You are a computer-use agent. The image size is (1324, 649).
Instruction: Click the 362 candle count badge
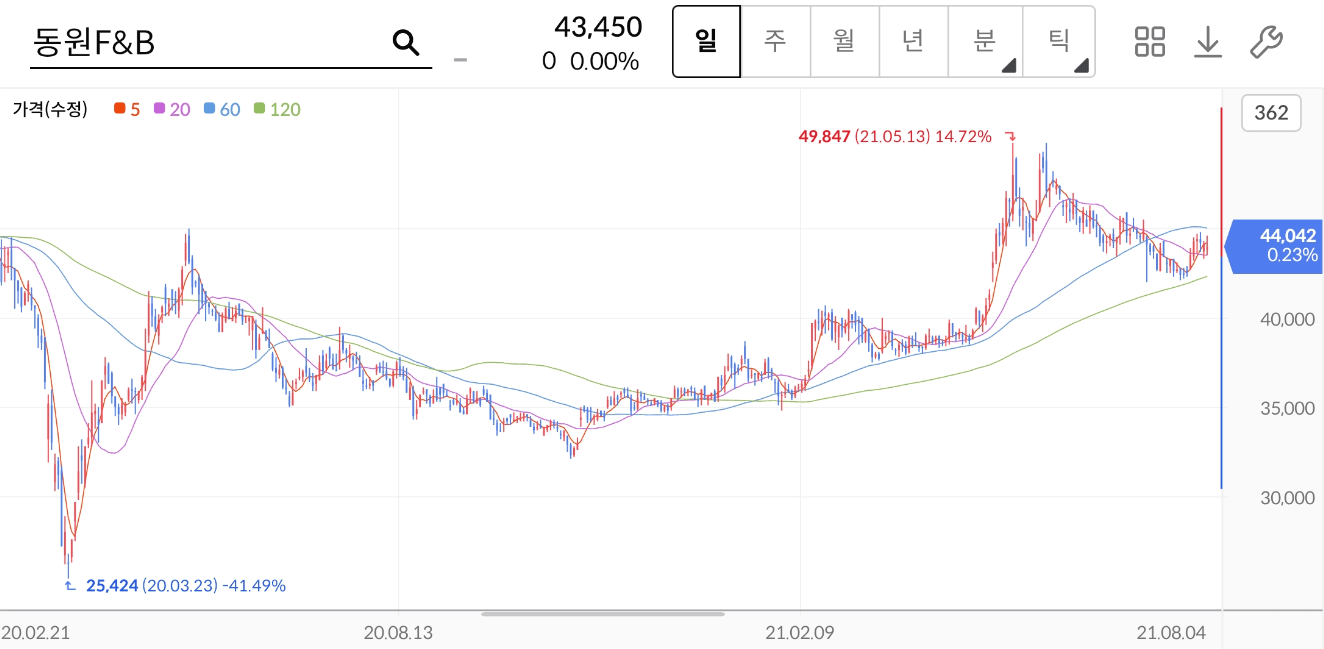(x=1271, y=113)
